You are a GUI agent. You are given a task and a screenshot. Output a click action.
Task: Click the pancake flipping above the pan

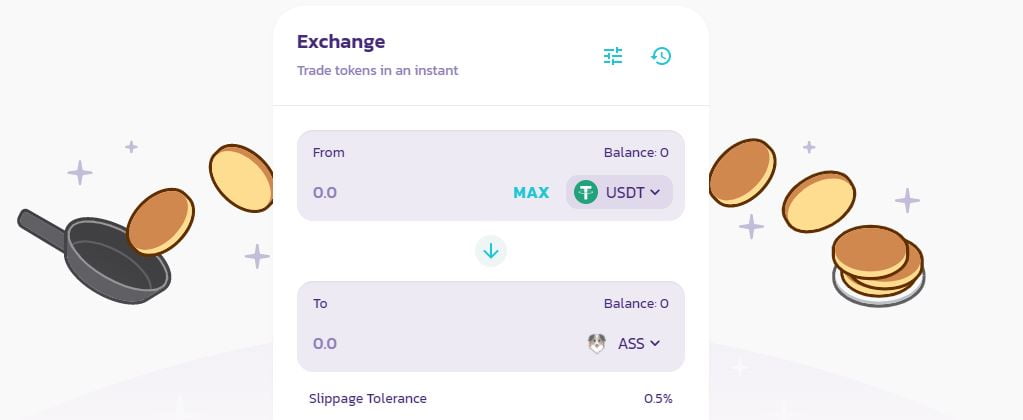tap(160, 219)
